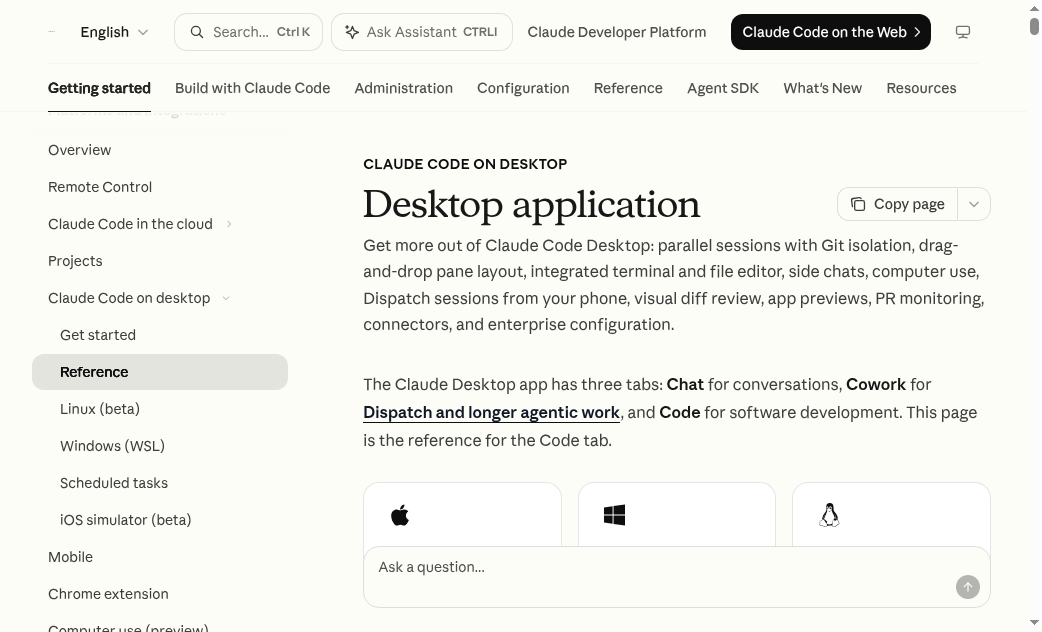This screenshot has width=1042, height=632.
Task: Open Claude Developer Platform link
Action: coord(617,32)
